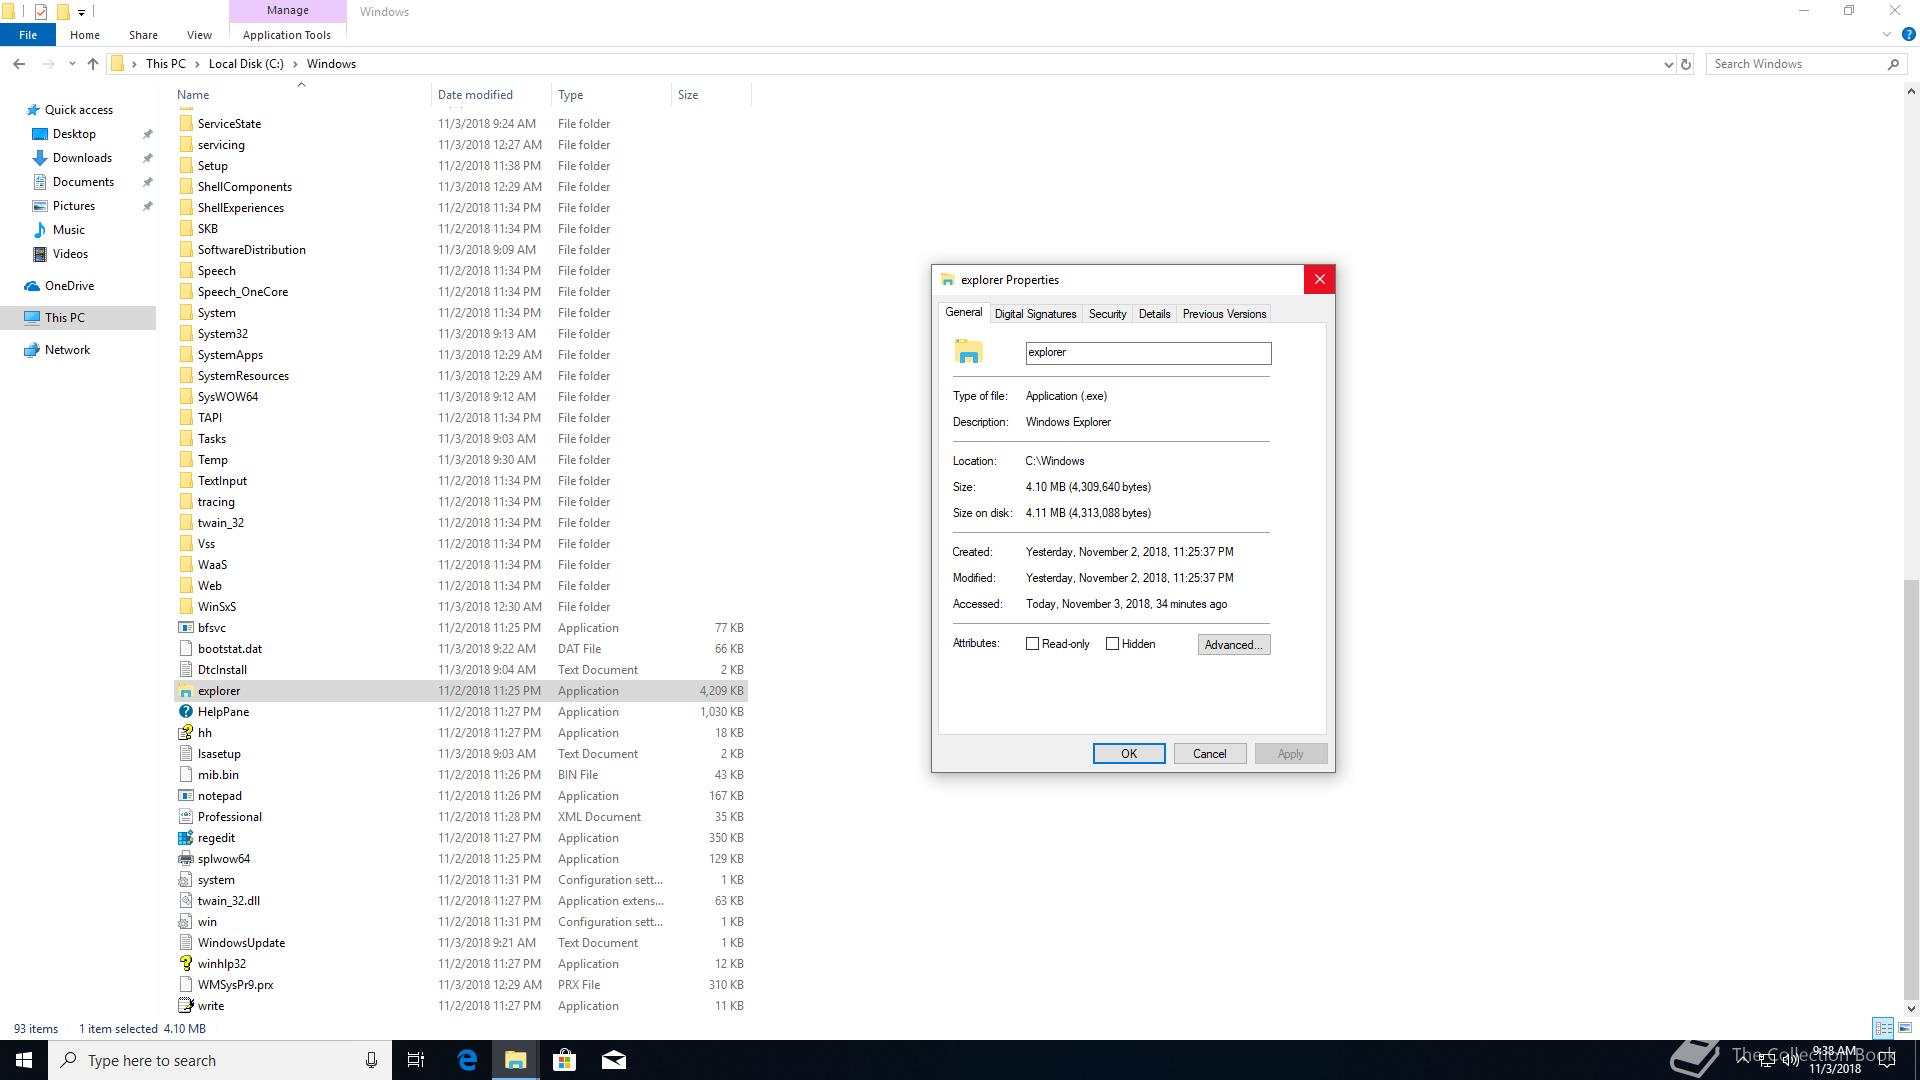Screen dimensions: 1920x1080
Task: Click the write application icon
Action: (x=185, y=1006)
